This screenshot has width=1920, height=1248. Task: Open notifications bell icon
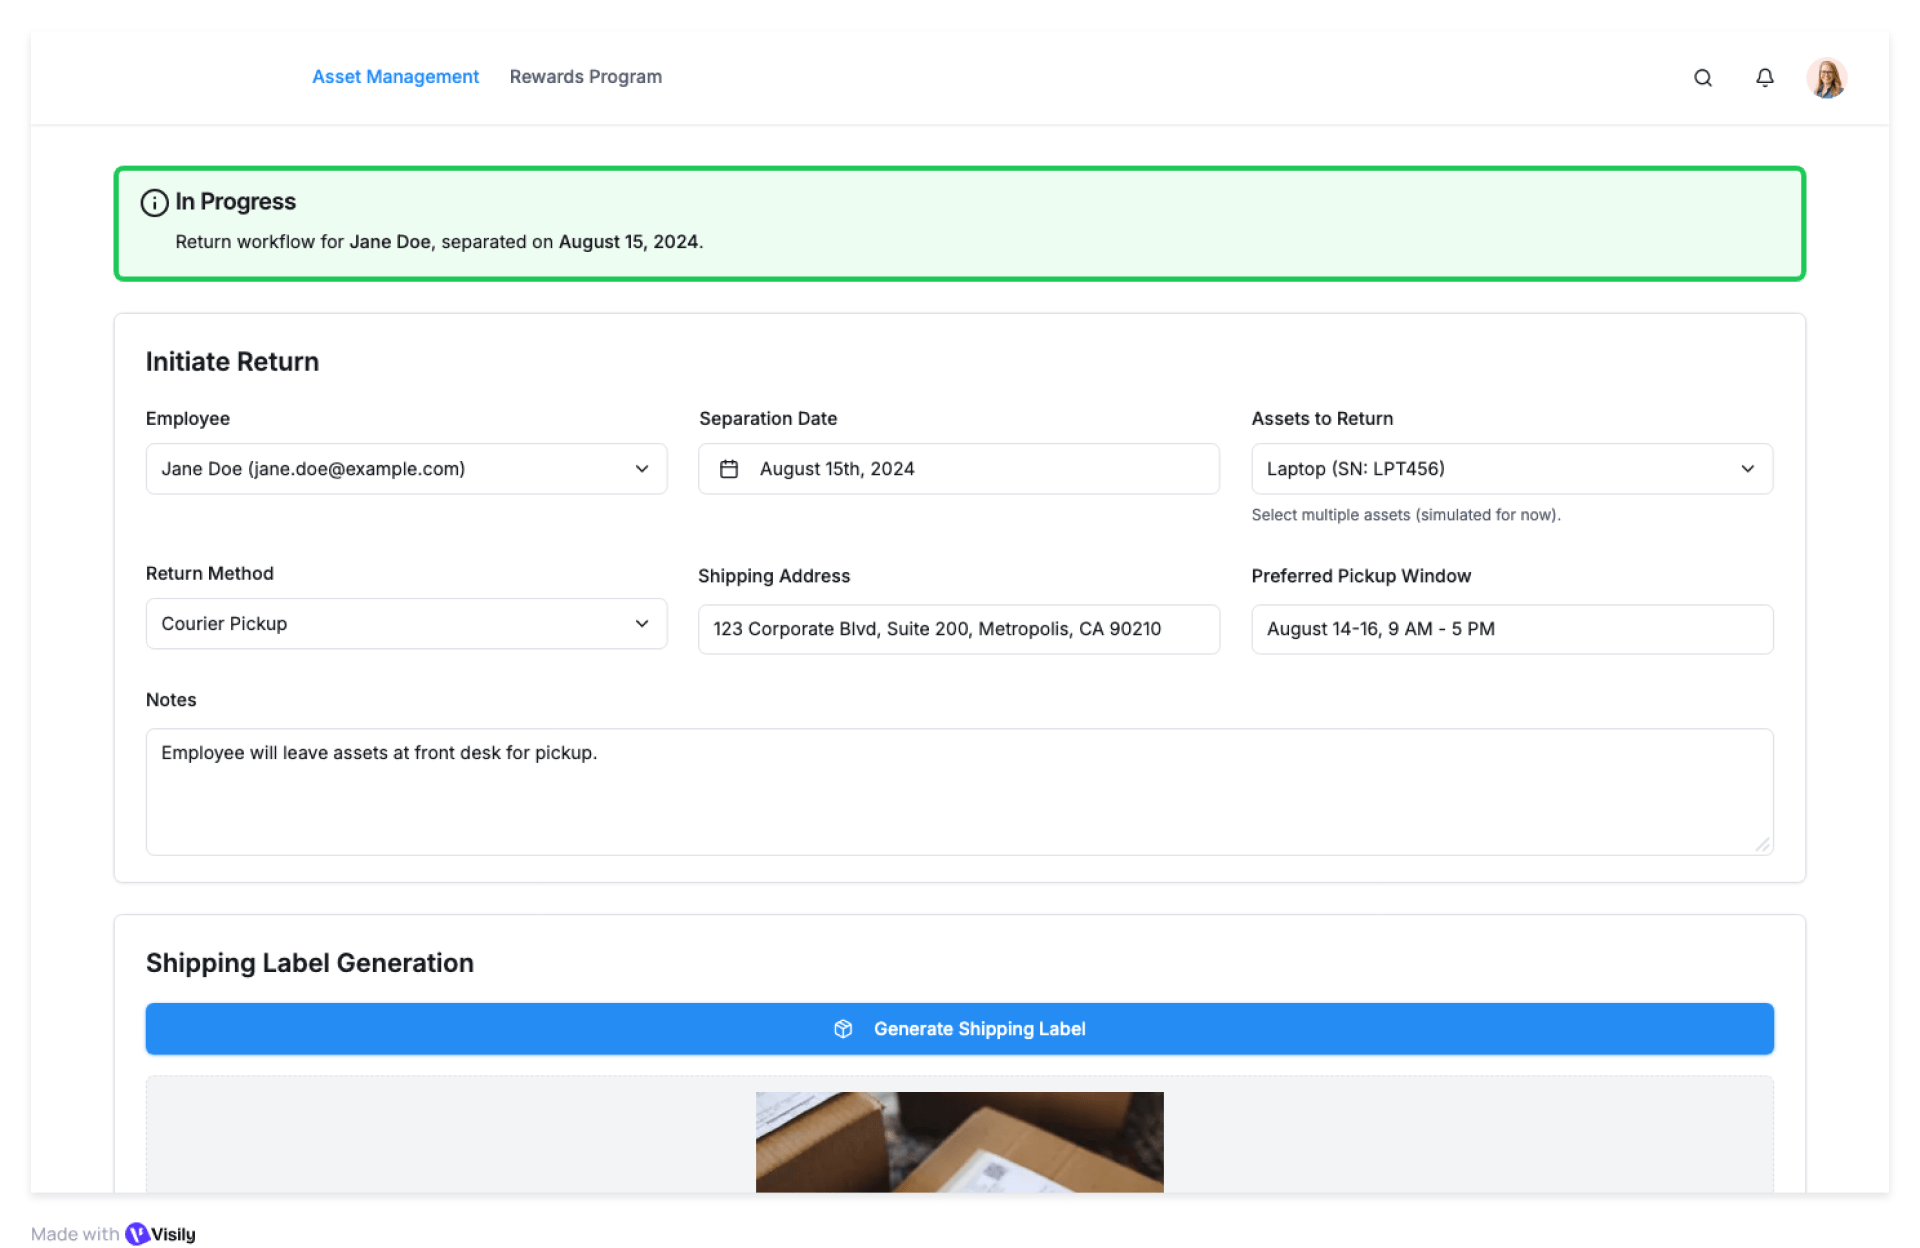1764,78
